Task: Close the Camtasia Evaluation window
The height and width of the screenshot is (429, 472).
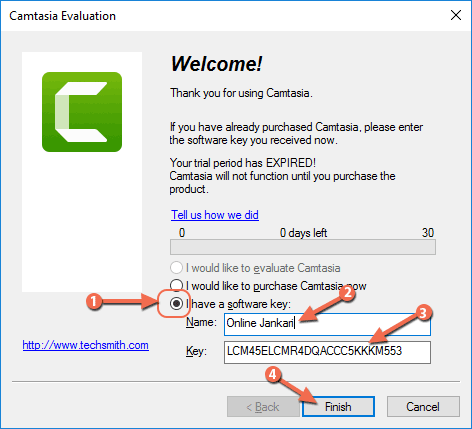Action: tap(456, 15)
